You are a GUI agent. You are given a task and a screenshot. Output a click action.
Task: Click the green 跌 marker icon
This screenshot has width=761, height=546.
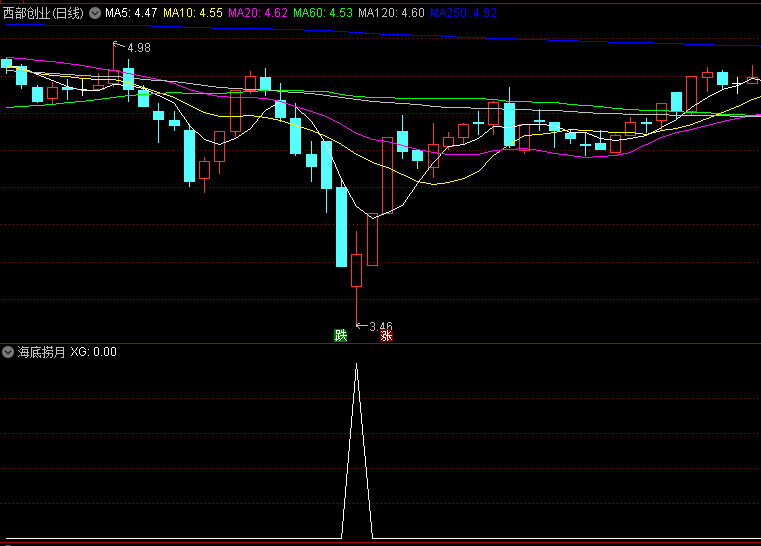340,335
